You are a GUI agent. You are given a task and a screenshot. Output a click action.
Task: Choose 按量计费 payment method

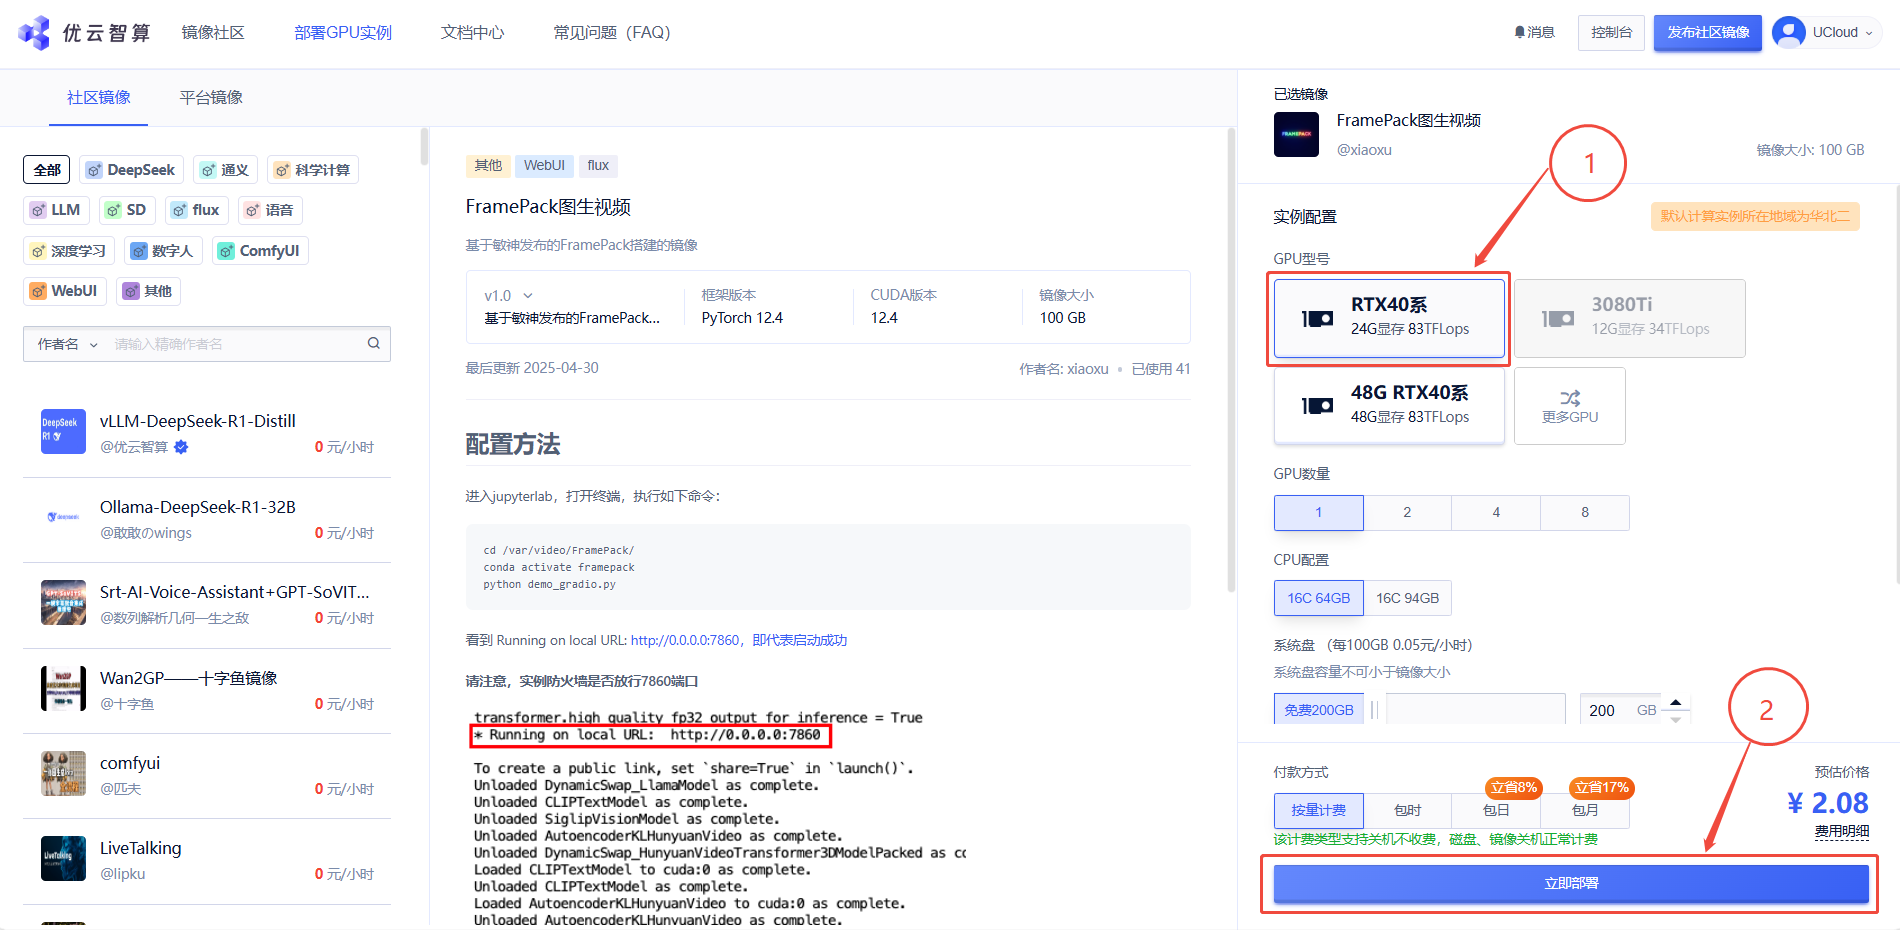pos(1318,810)
